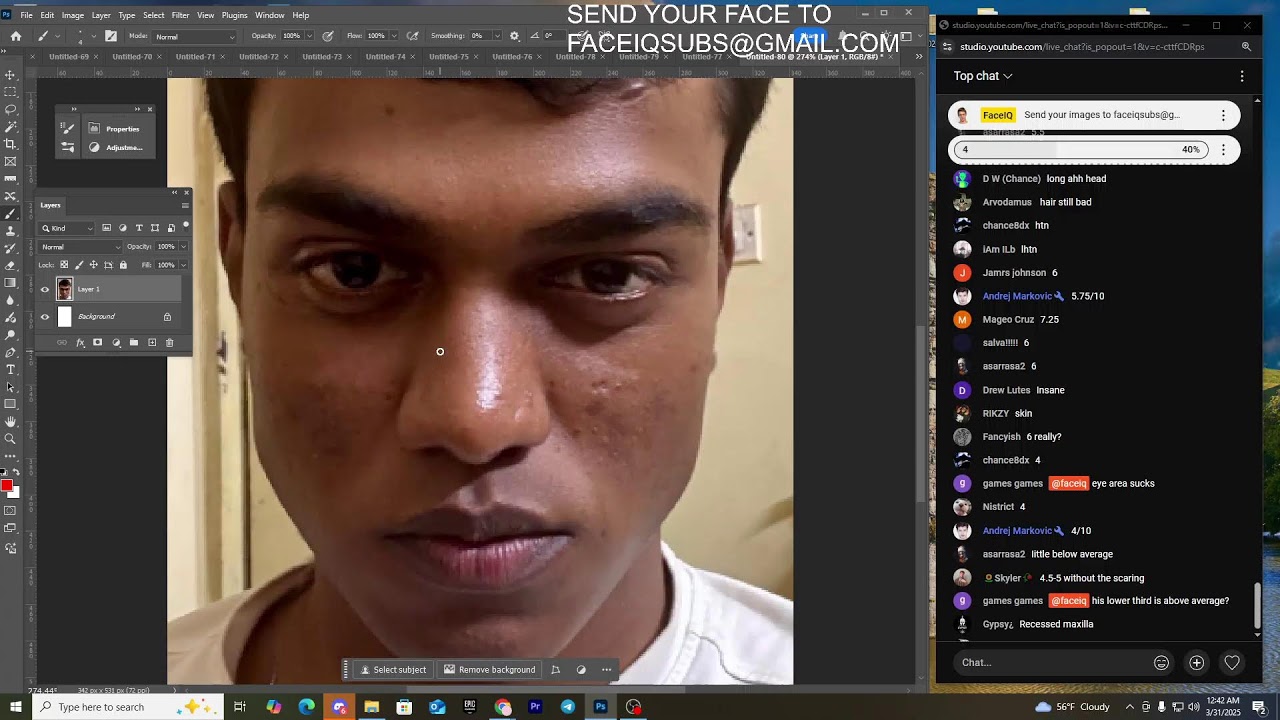This screenshot has height=720, width=1280.
Task: Click the red foreground color swatch
Action: (x=6, y=486)
